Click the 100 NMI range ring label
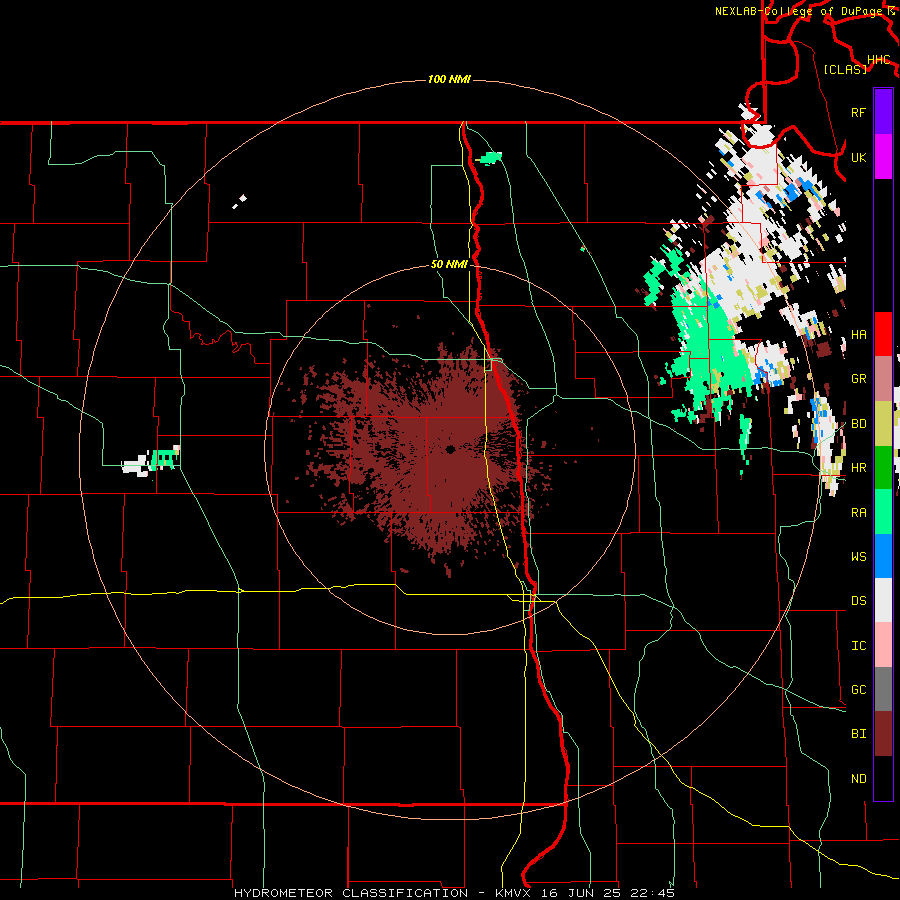 pyautogui.click(x=449, y=79)
